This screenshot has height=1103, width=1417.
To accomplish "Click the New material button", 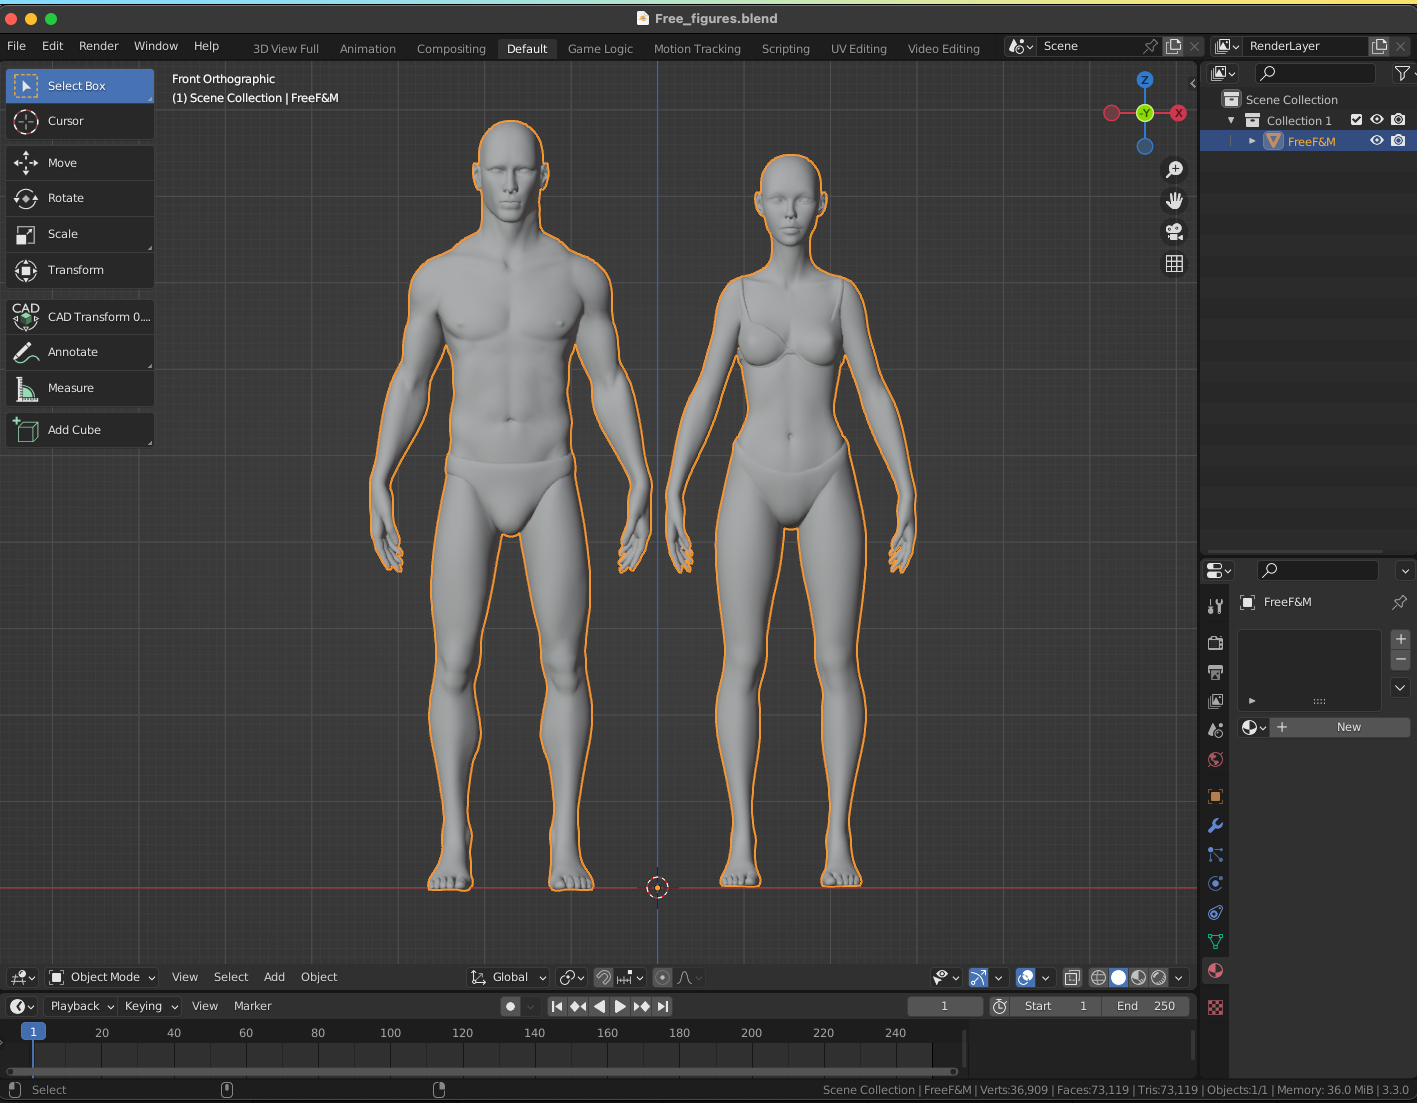I will click(1348, 727).
